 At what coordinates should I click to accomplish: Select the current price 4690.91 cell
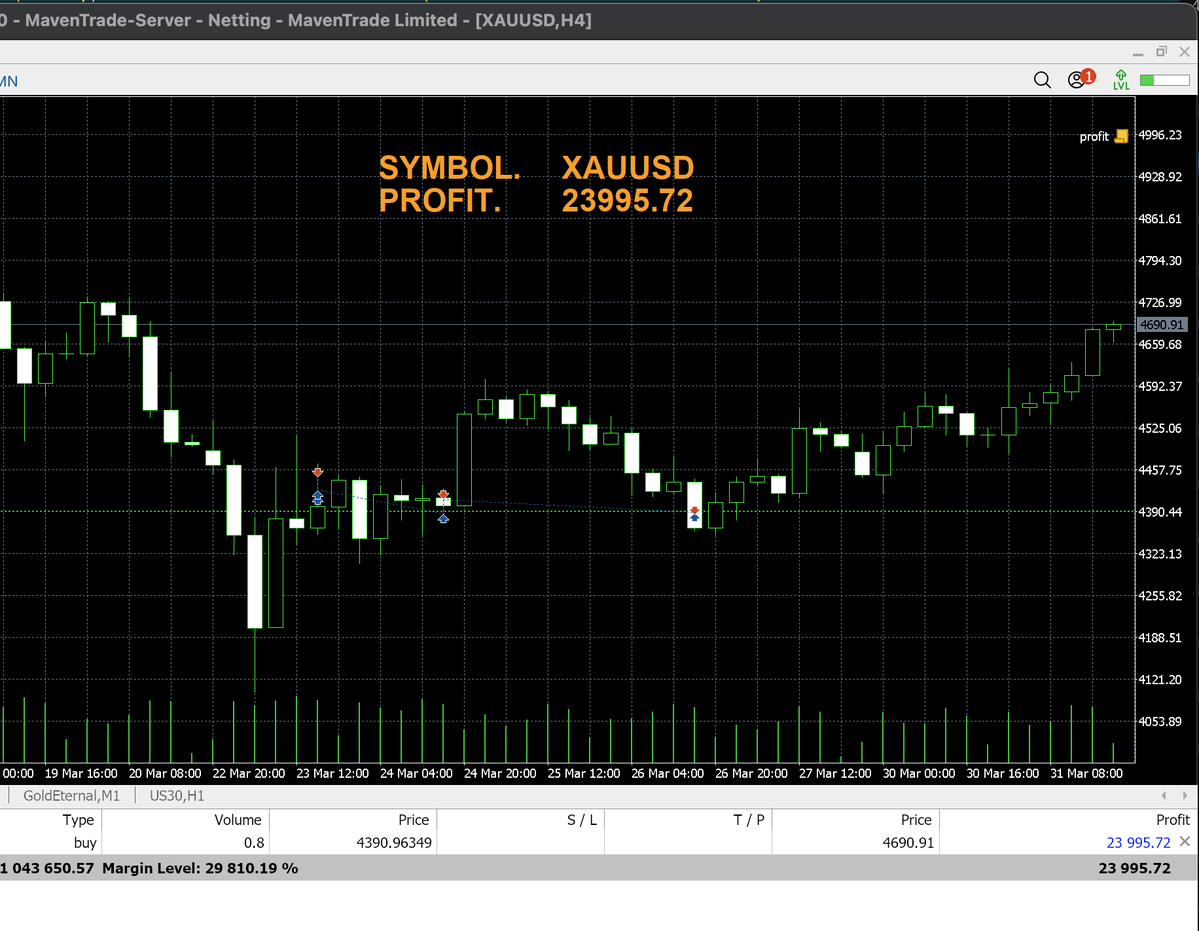pyautogui.click(x=908, y=842)
